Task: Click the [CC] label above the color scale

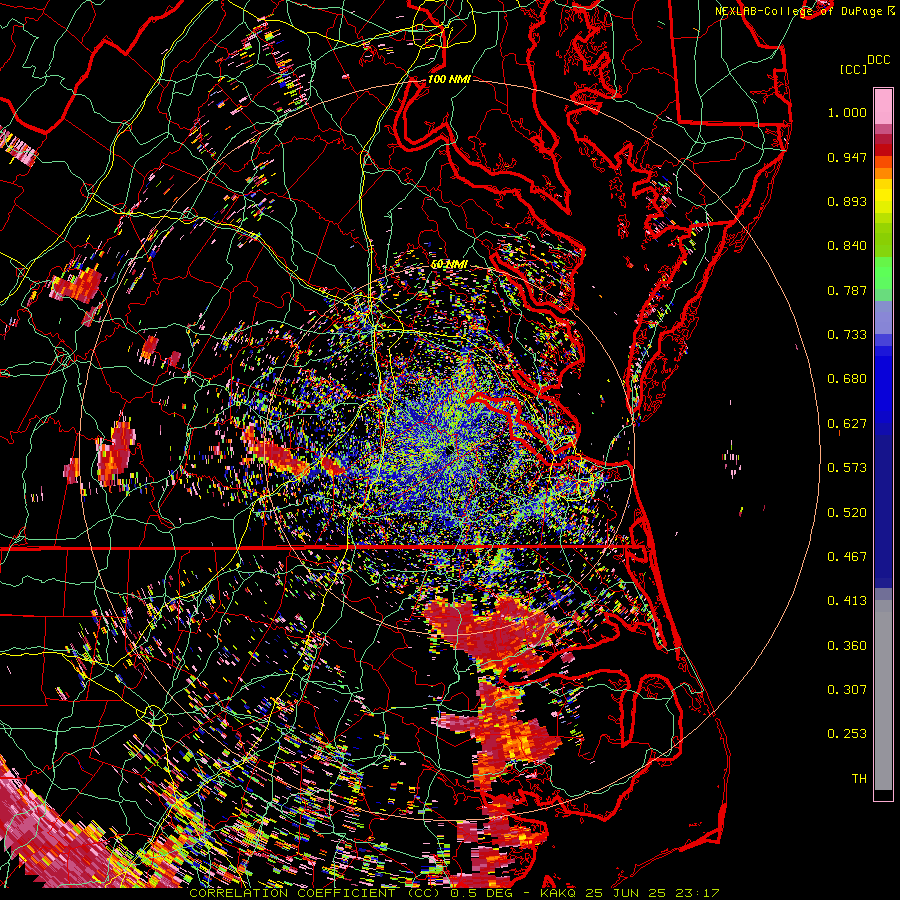Action: [x=853, y=69]
